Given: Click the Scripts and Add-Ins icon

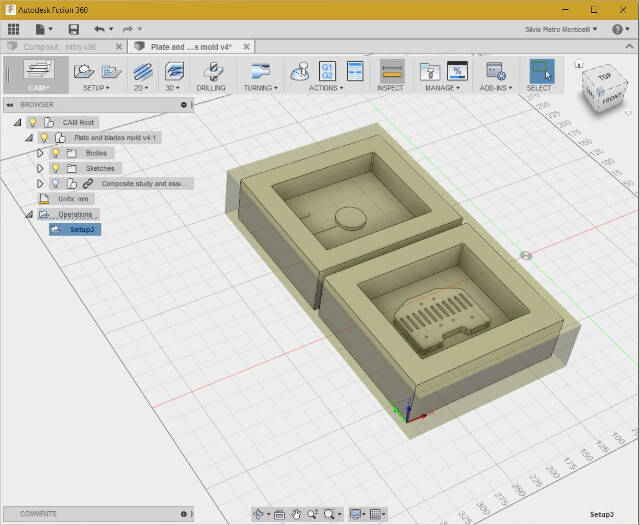Looking at the screenshot, I should pos(496,71).
